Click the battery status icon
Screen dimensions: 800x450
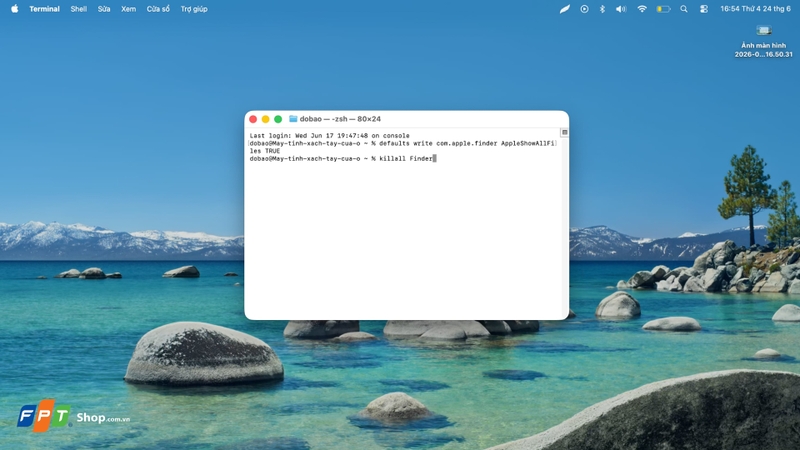[663, 9]
